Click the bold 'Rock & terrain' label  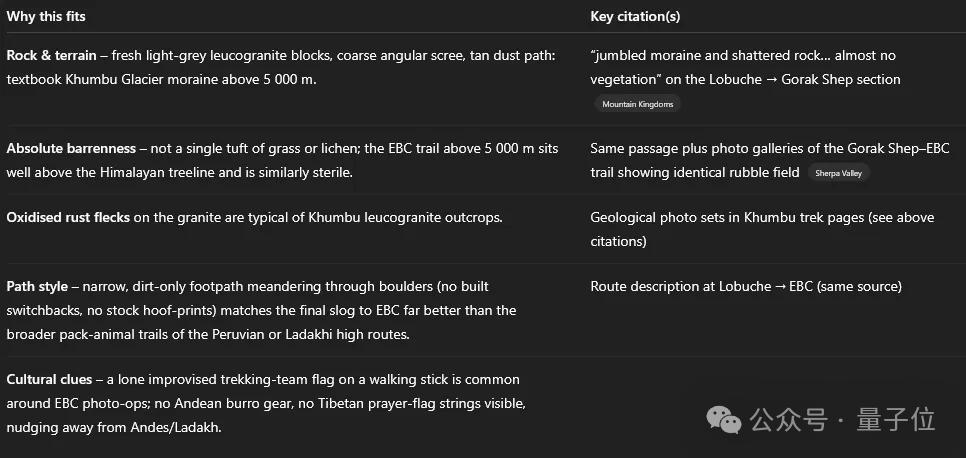point(51,55)
